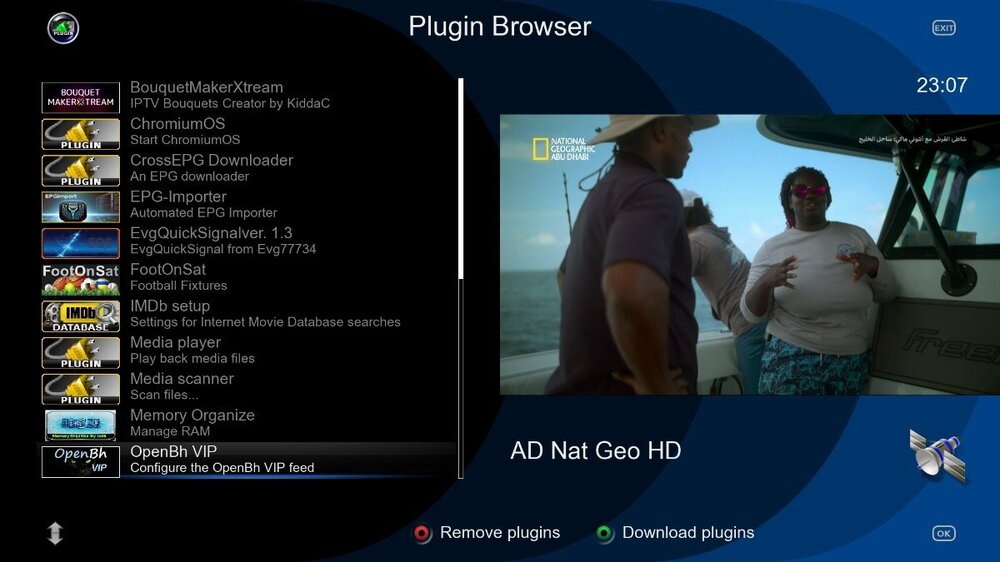Click the green Download plugins button dot
The height and width of the screenshot is (562, 1000).
click(603, 533)
